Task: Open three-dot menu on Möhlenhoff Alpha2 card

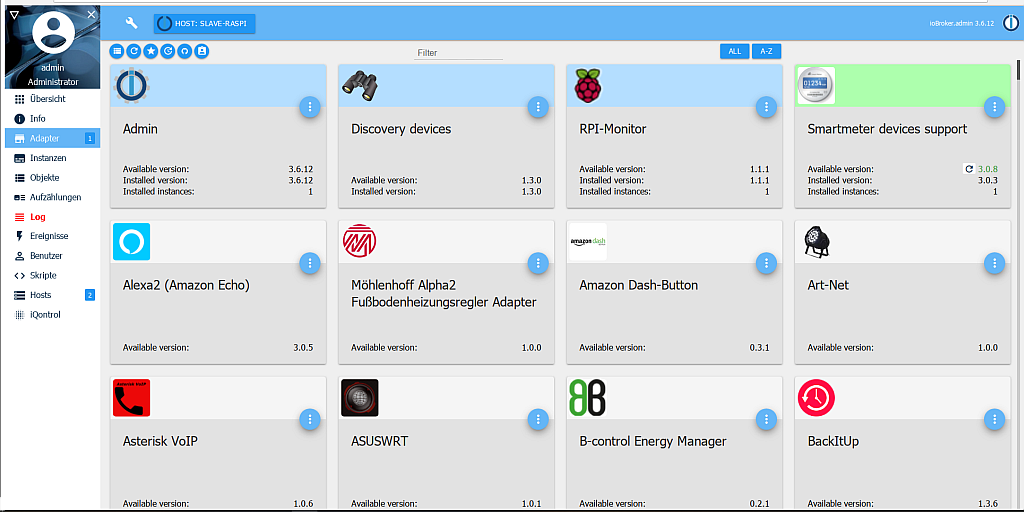Action: click(537, 263)
